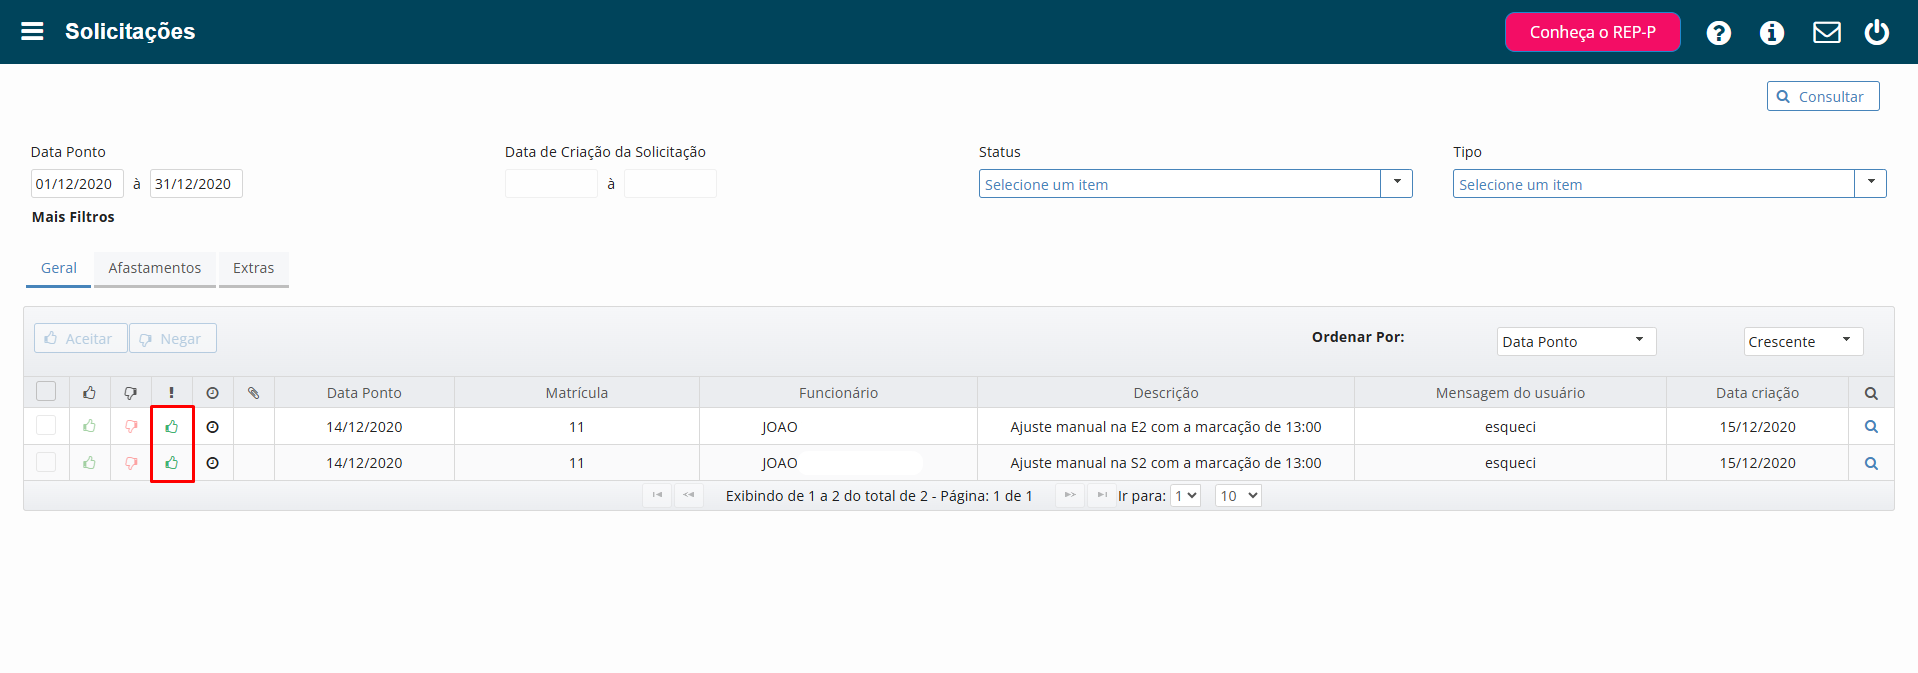Click the creation start date field
The width and height of the screenshot is (1918, 673).
[x=551, y=184]
